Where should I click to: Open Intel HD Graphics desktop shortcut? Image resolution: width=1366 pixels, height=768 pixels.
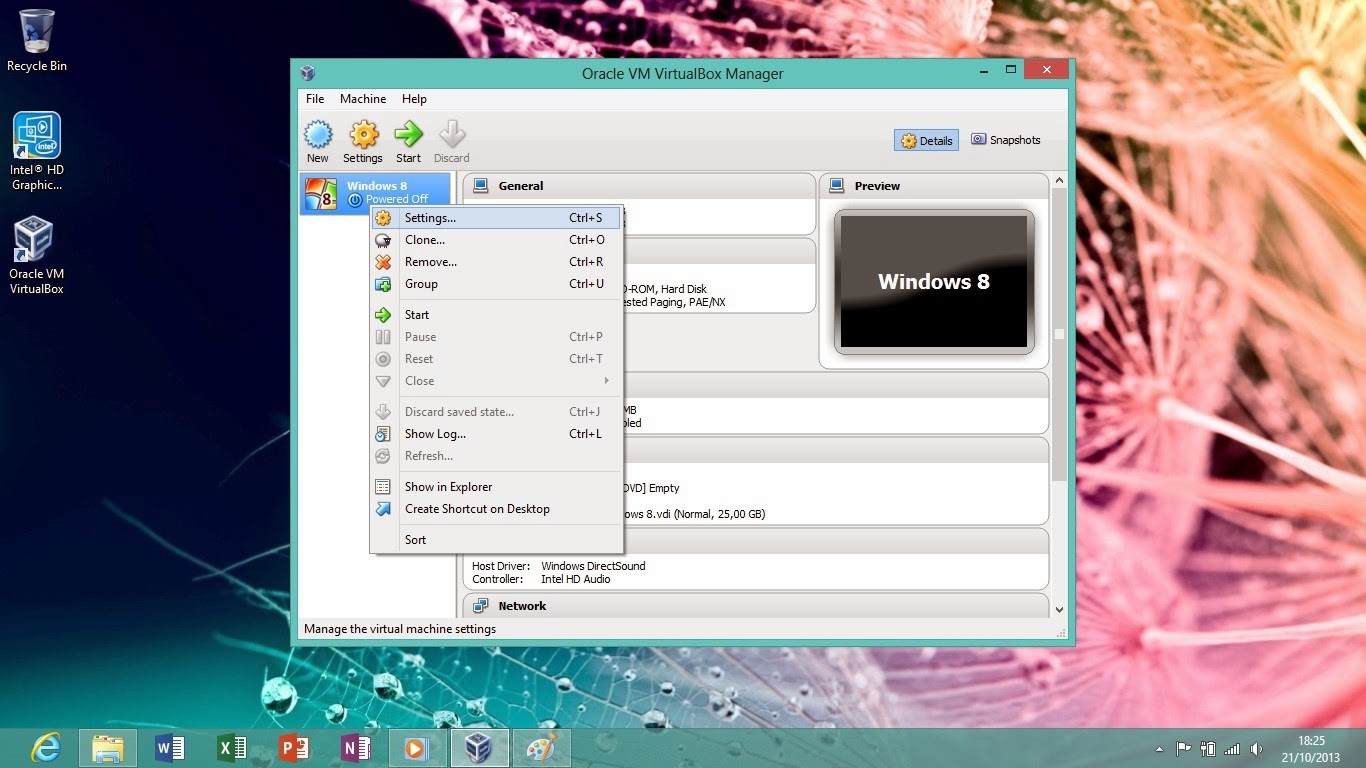coord(37,151)
